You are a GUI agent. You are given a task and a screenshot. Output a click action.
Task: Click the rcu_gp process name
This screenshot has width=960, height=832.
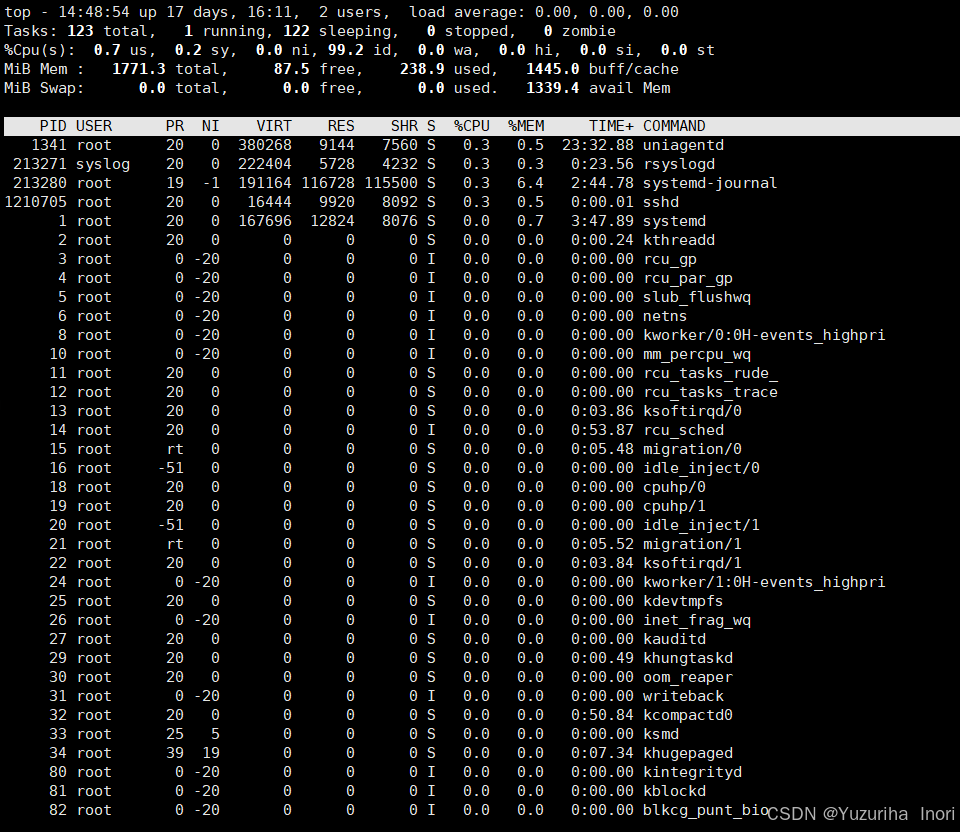pos(670,259)
